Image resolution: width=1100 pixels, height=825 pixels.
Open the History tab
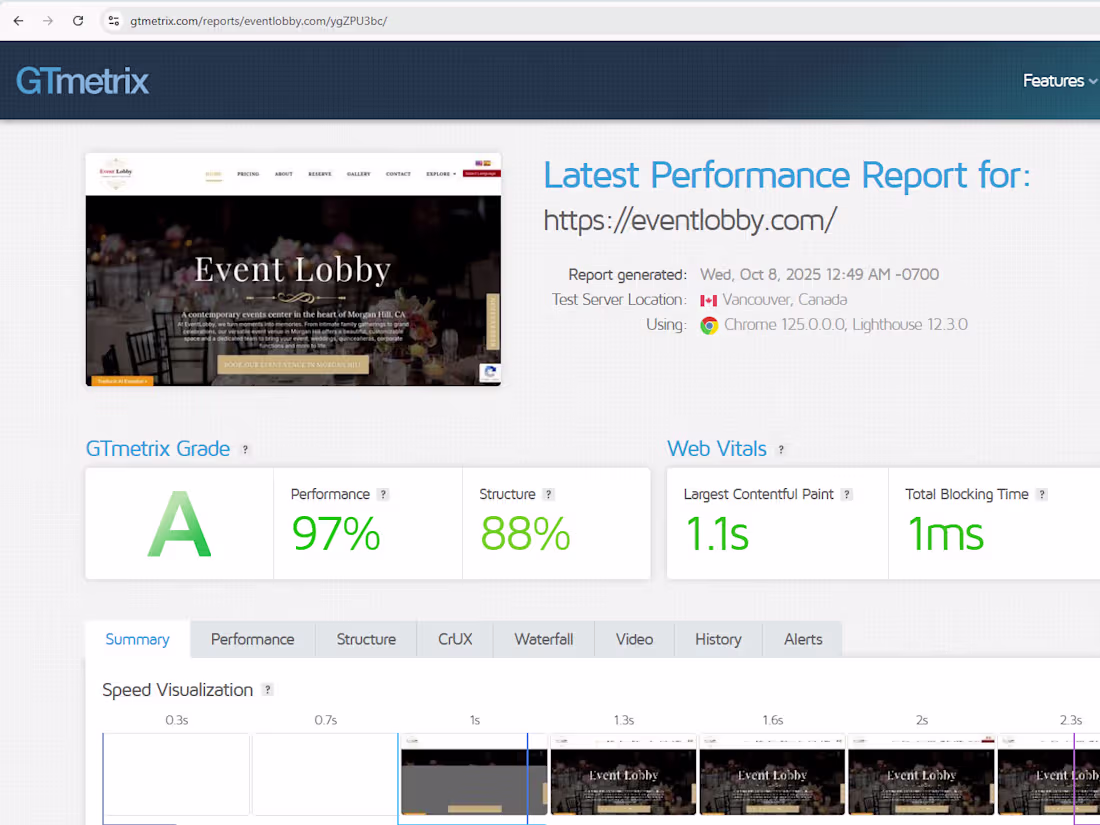point(718,639)
